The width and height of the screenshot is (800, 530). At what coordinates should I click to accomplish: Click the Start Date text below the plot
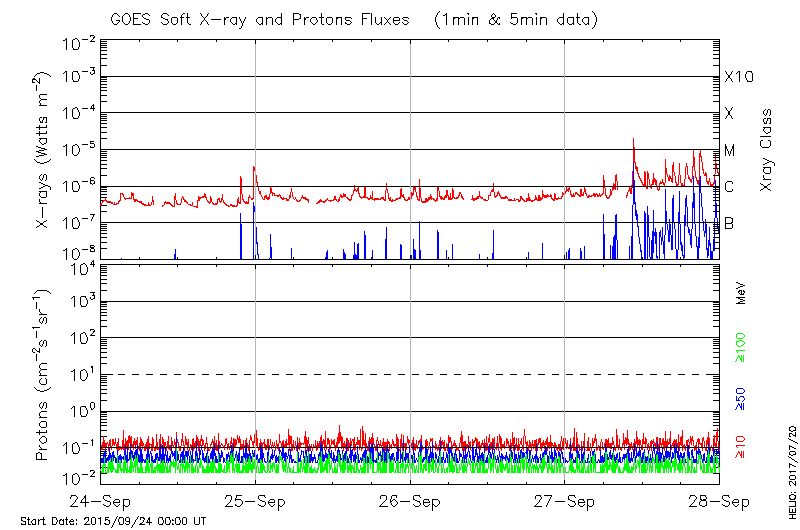tap(113, 521)
